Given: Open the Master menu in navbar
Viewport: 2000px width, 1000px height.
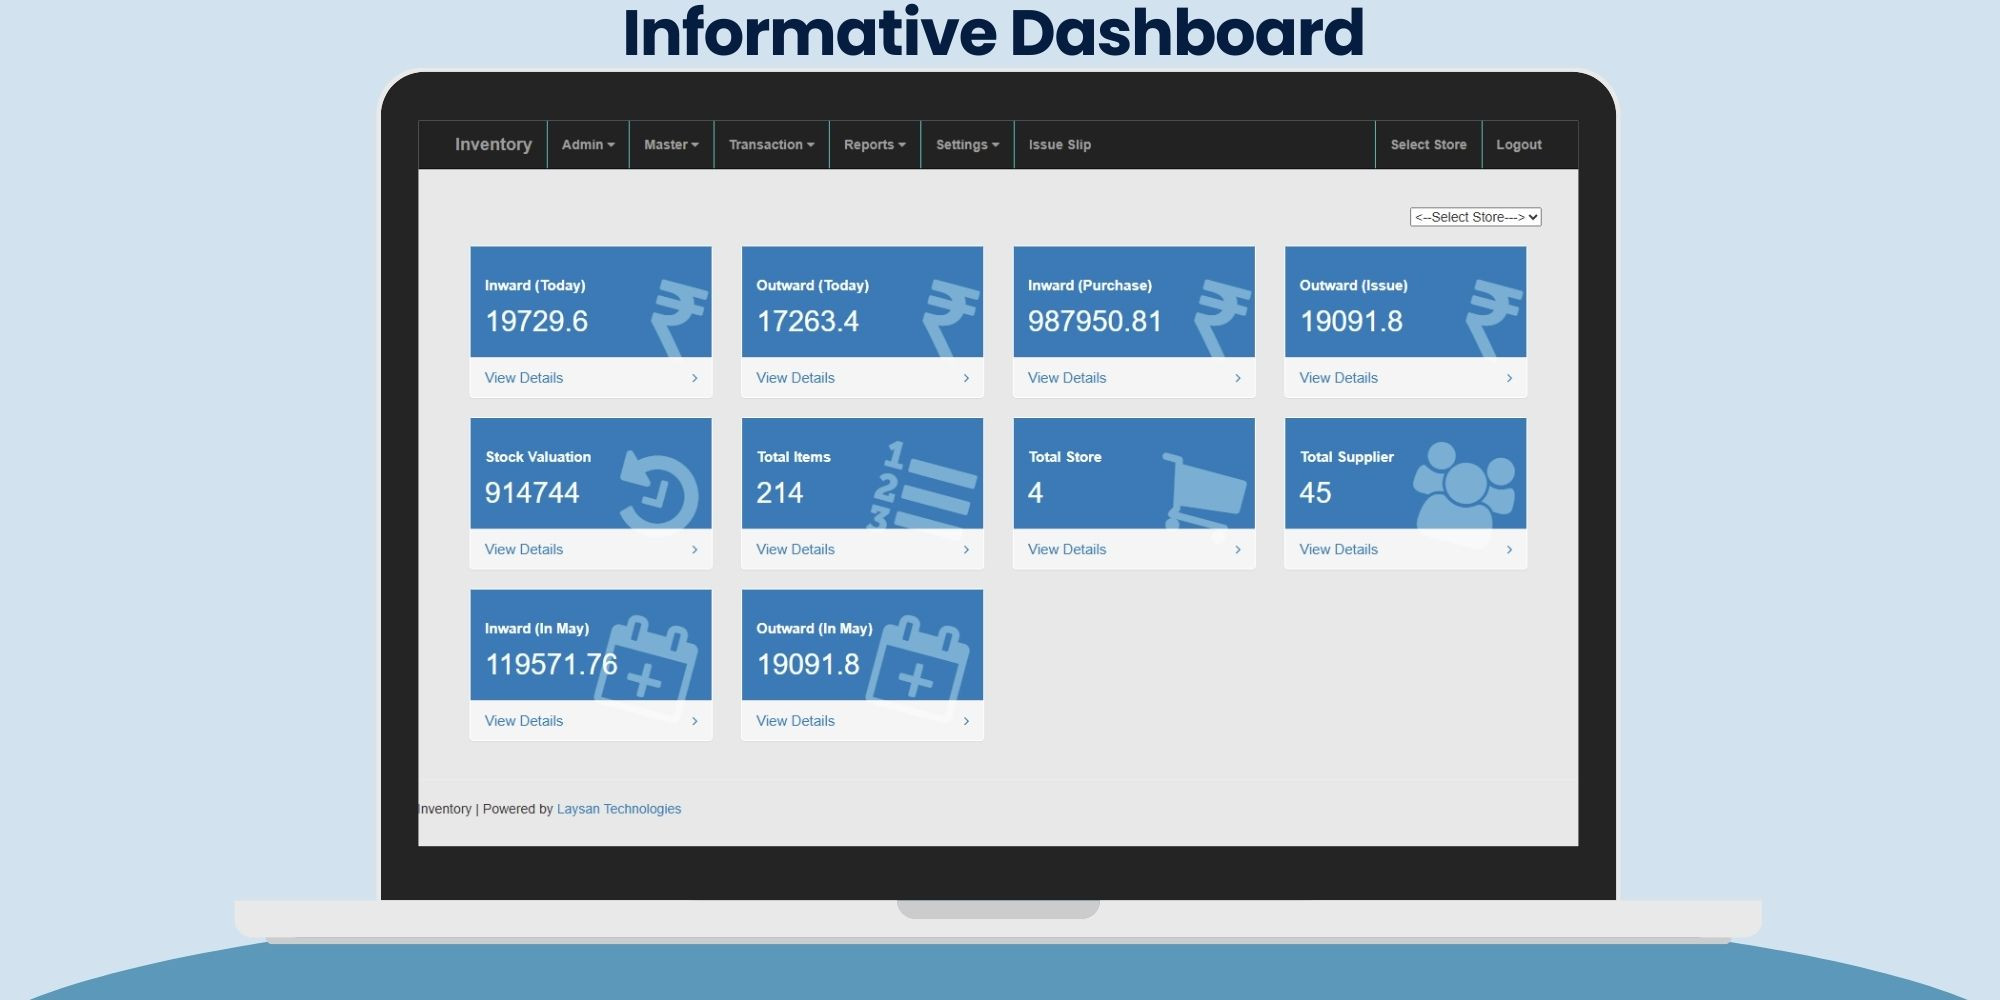Looking at the screenshot, I should 671,145.
